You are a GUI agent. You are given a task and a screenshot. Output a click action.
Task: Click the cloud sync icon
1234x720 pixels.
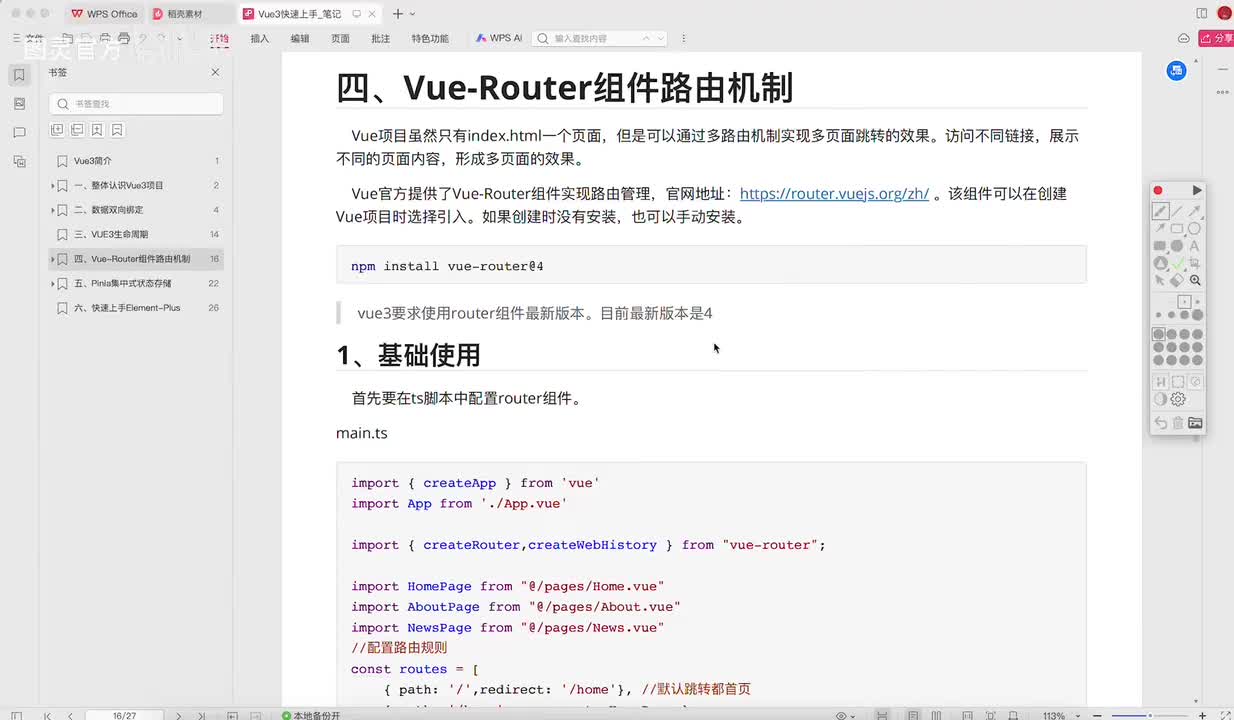point(1183,38)
